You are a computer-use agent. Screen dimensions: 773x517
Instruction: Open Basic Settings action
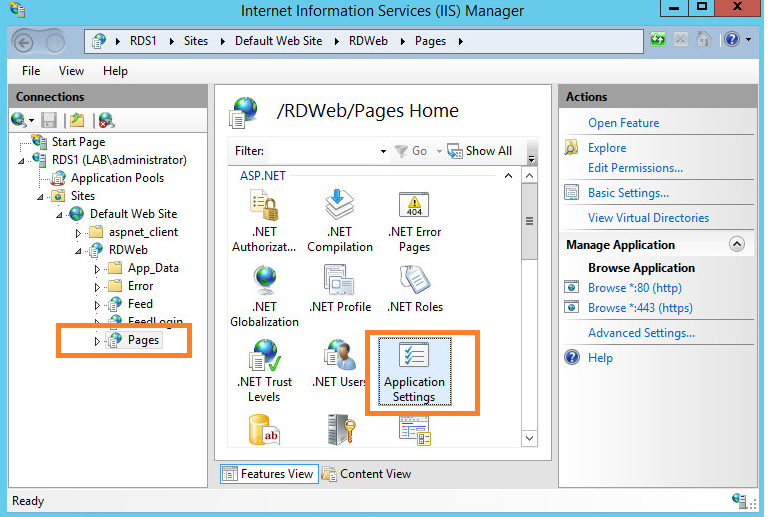(628, 193)
